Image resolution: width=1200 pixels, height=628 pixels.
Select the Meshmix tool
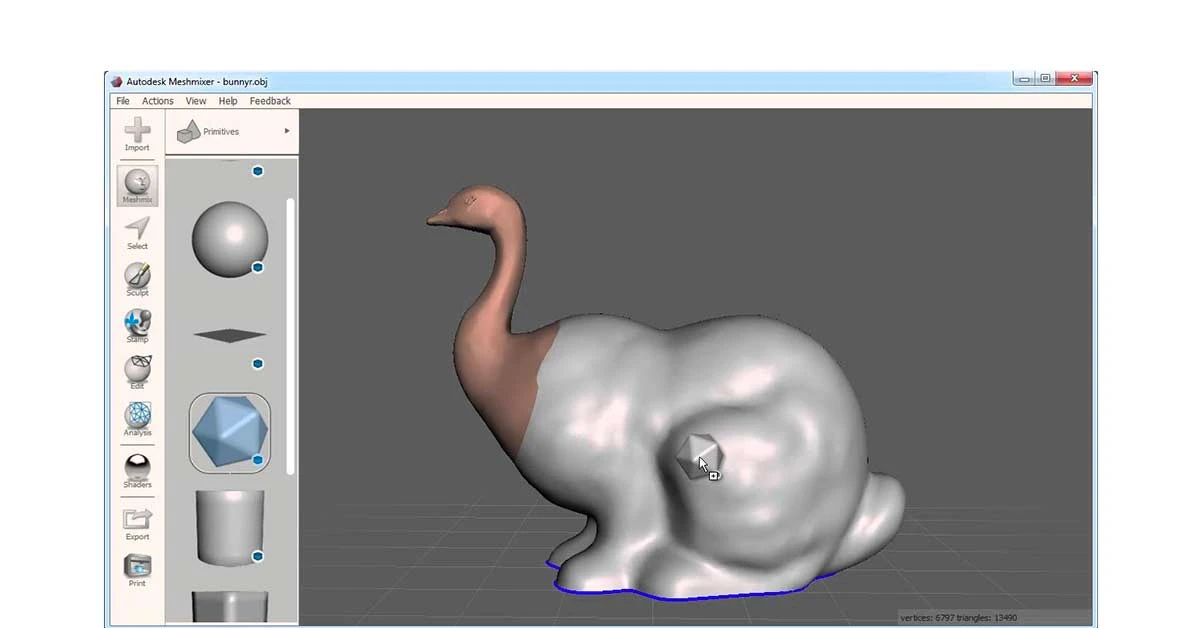137,186
